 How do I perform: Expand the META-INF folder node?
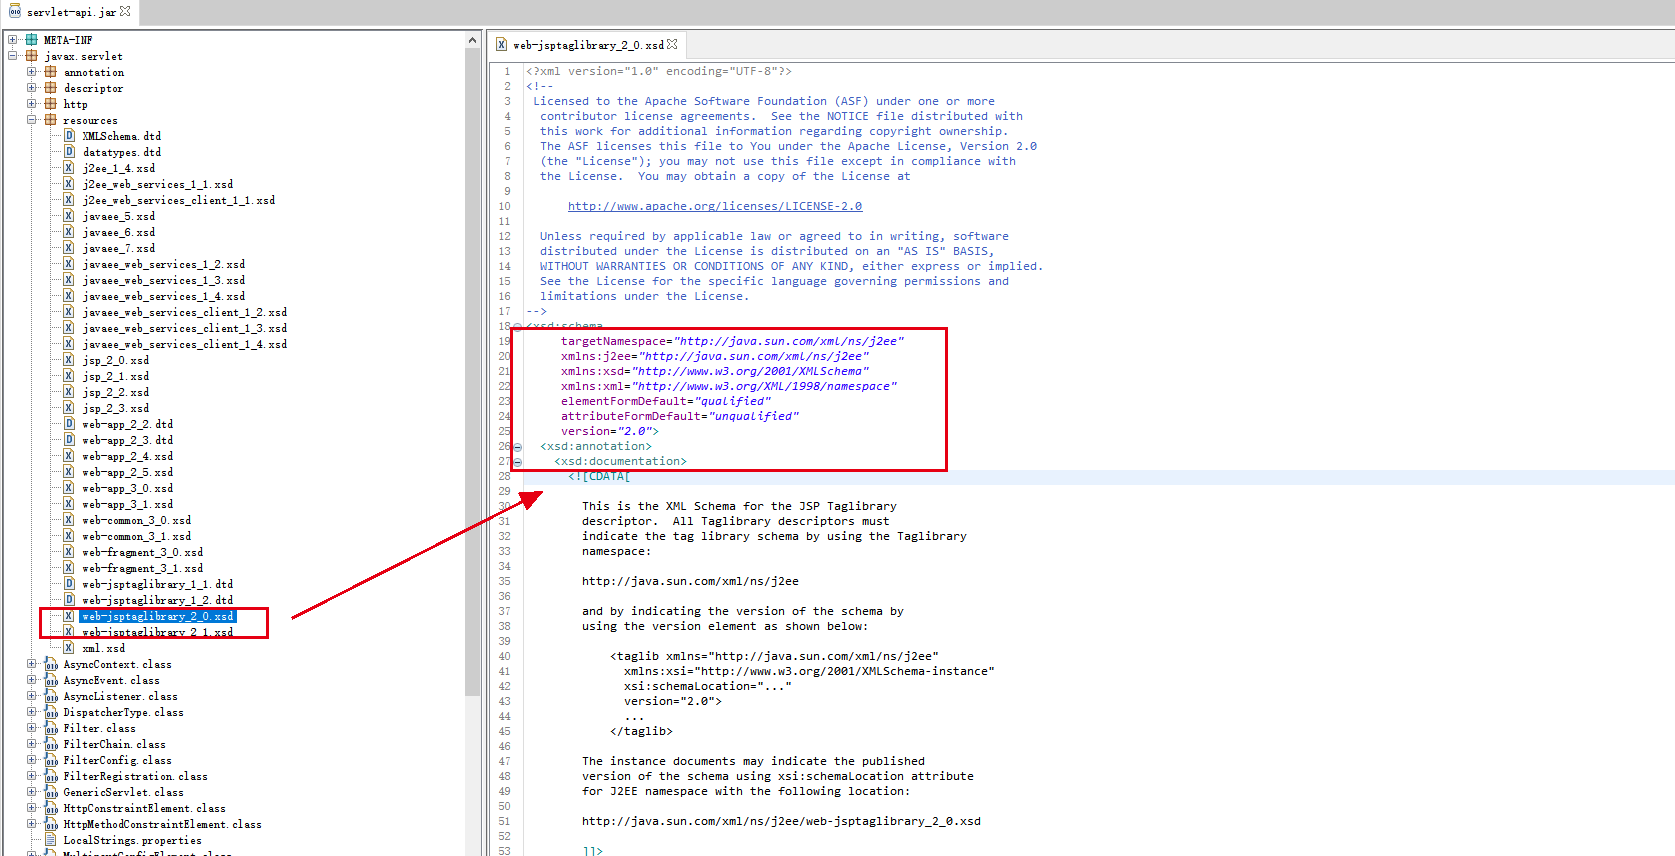13,40
